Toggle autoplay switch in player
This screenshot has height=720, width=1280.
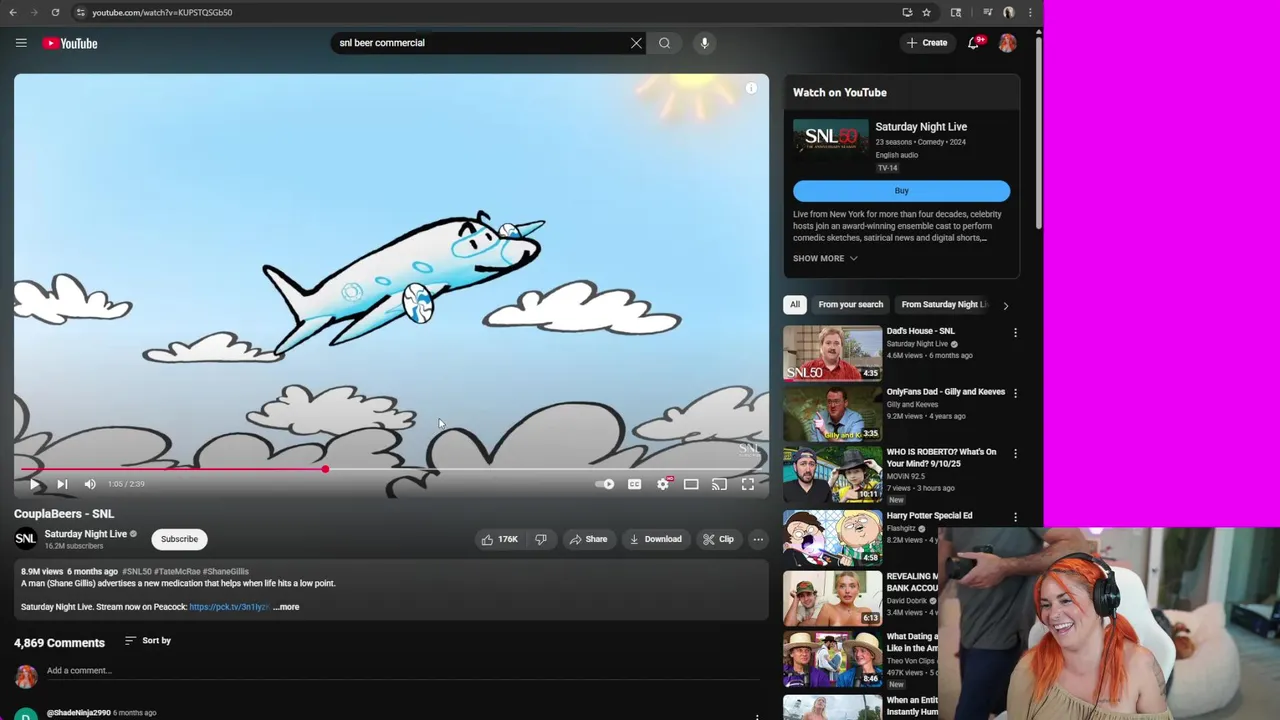click(x=605, y=484)
